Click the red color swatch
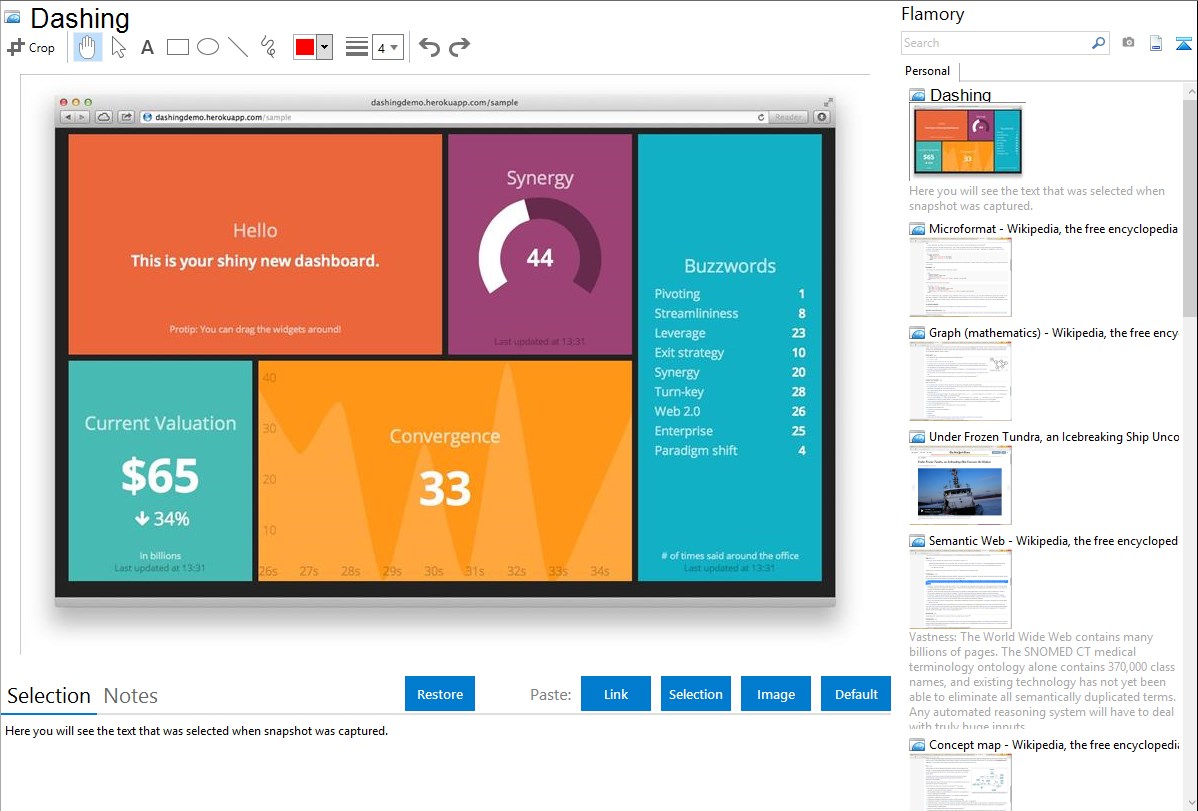The height and width of the screenshot is (811, 1198). pyautogui.click(x=305, y=47)
